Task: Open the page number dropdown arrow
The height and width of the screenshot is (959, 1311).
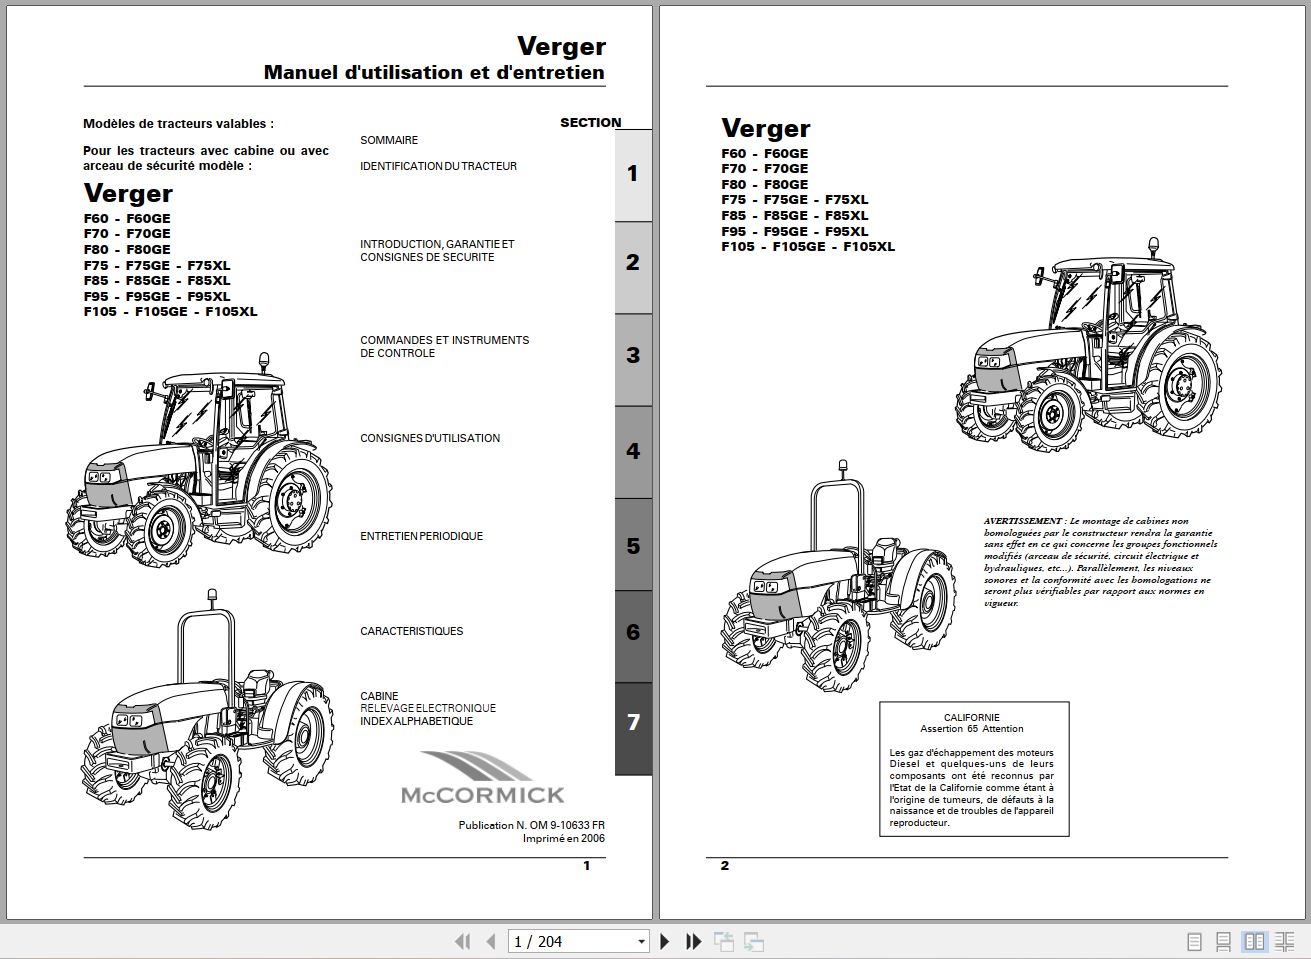Action: (x=642, y=942)
